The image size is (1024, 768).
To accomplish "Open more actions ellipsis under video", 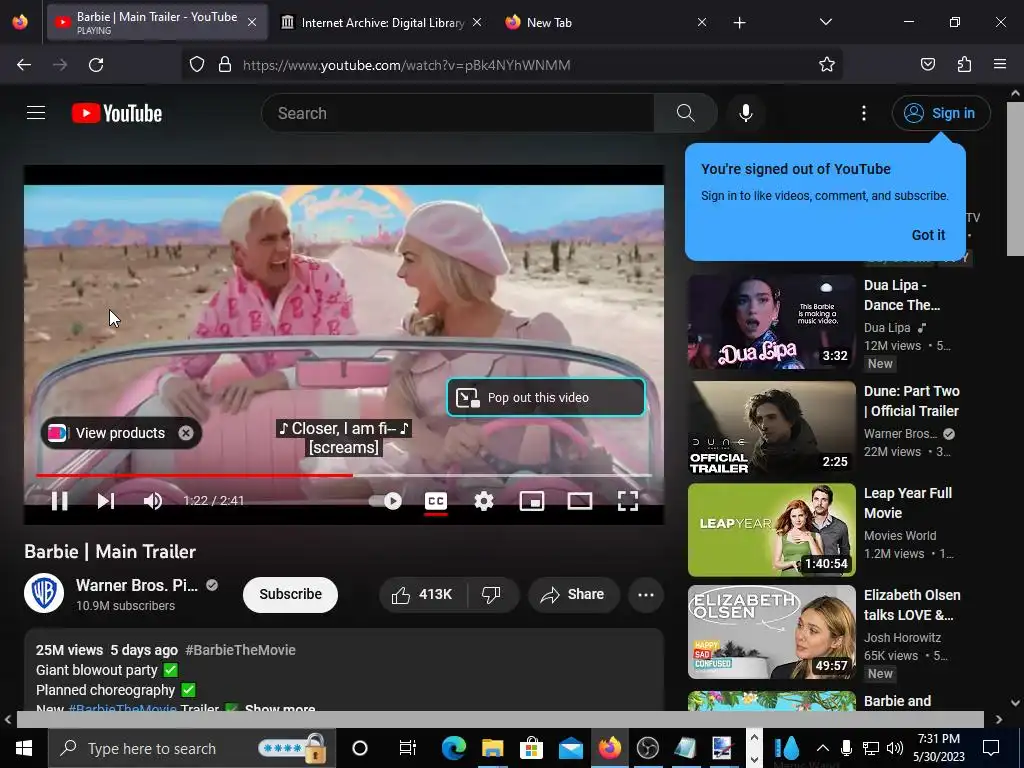I will [x=646, y=594].
